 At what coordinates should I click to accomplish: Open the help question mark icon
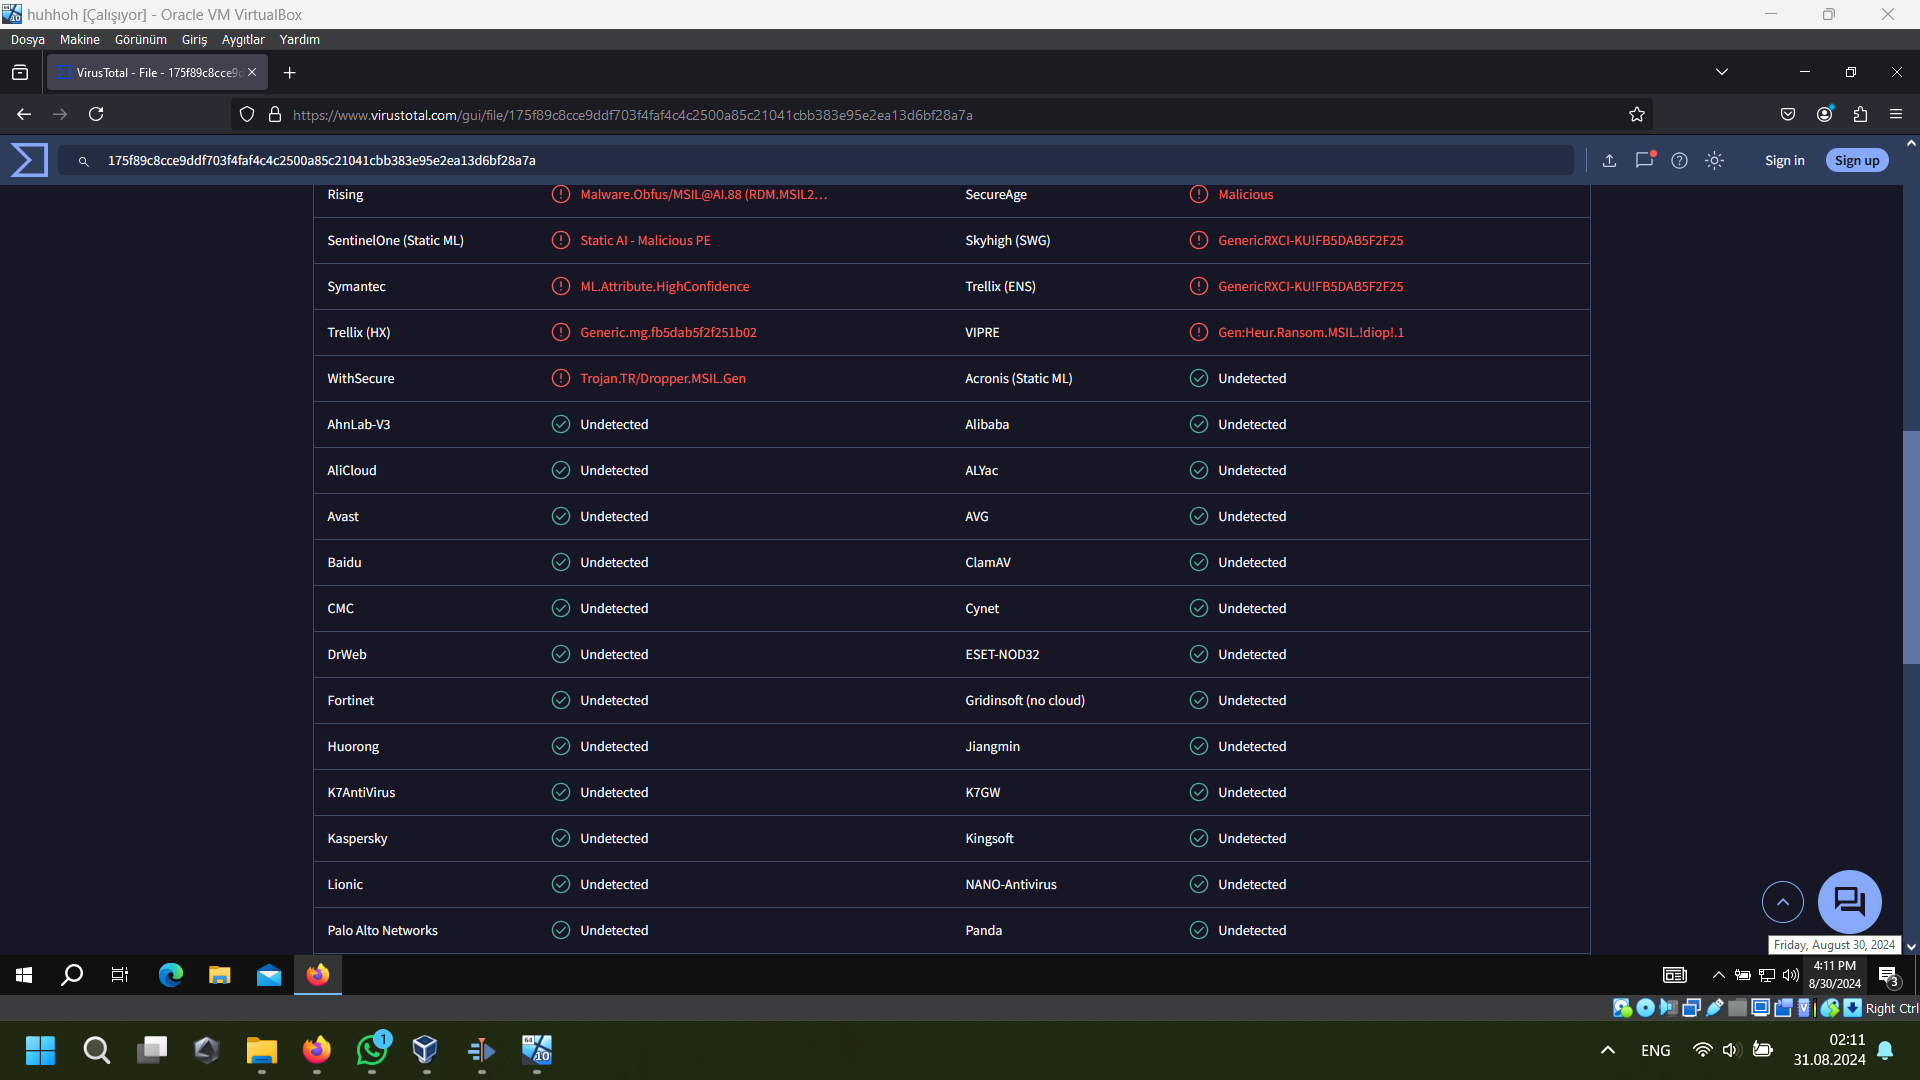1679,160
